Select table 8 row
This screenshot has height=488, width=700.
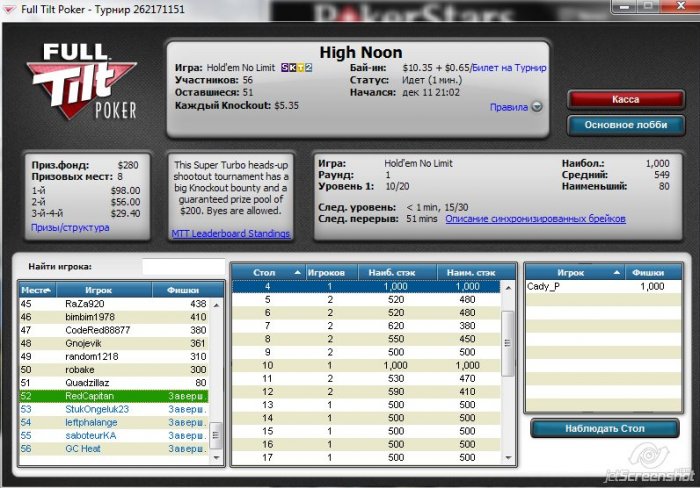tap(366, 339)
